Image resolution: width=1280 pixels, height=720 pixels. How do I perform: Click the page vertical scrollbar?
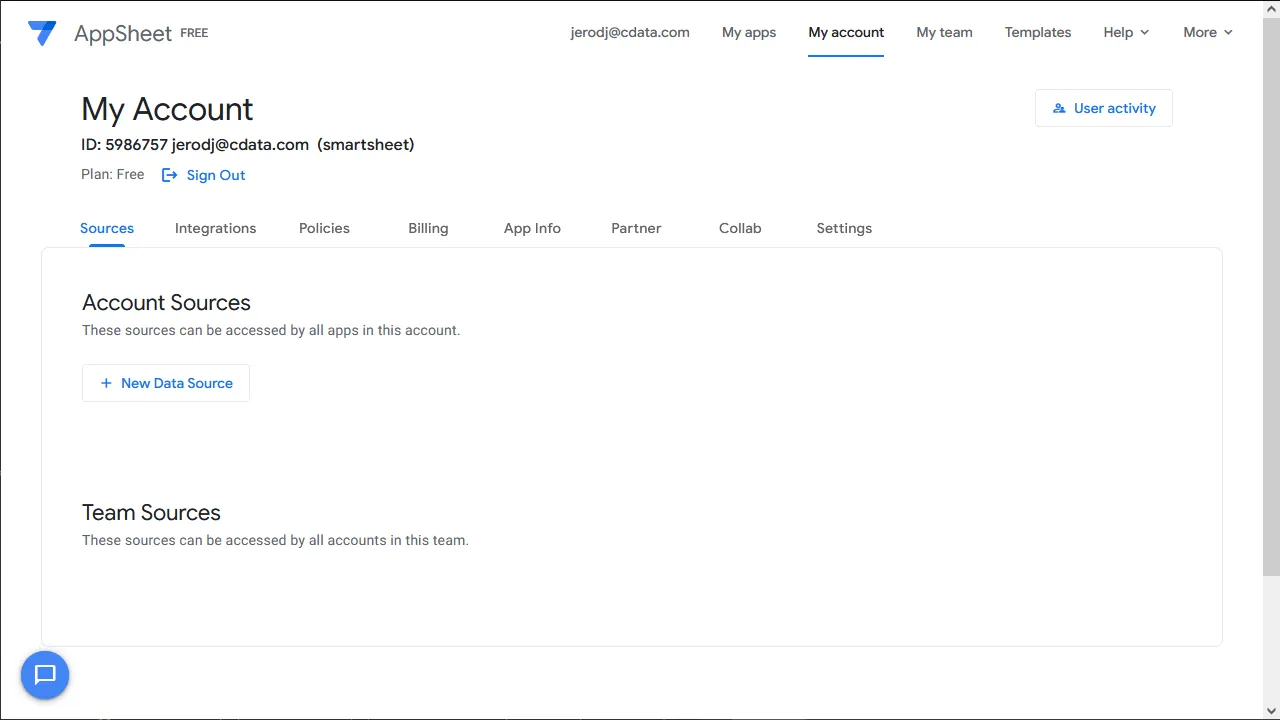(1271, 300)
